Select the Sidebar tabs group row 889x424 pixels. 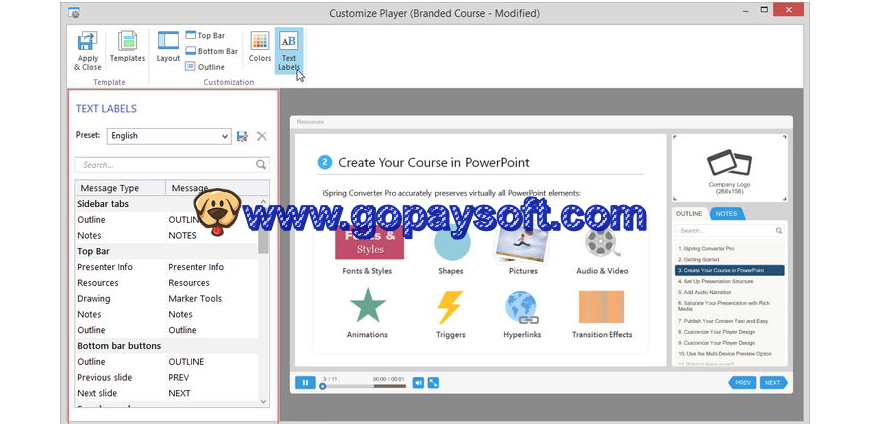tap(167, 203)
